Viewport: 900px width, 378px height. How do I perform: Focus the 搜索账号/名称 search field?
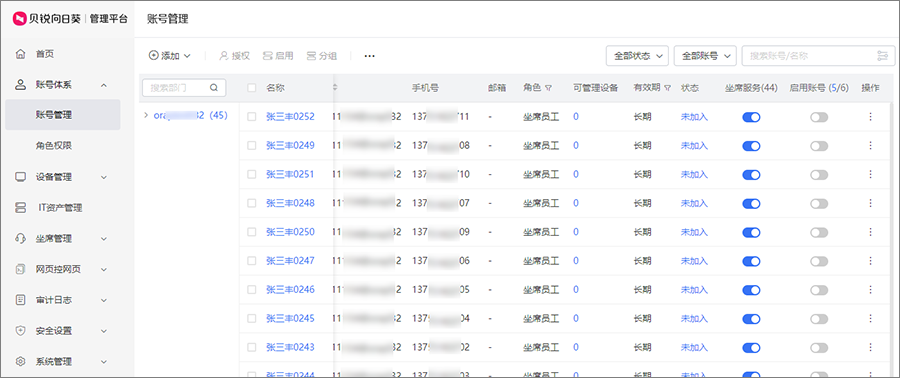click(x=818, y=56)
